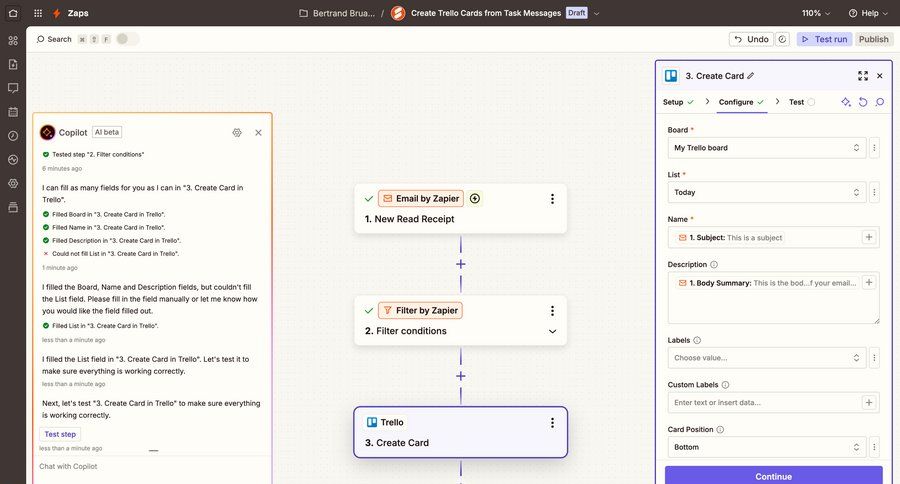Click the instant trigger lightning icon
Image resolution: width=900 pixels, height=484 pixels.
click(475, 199)
